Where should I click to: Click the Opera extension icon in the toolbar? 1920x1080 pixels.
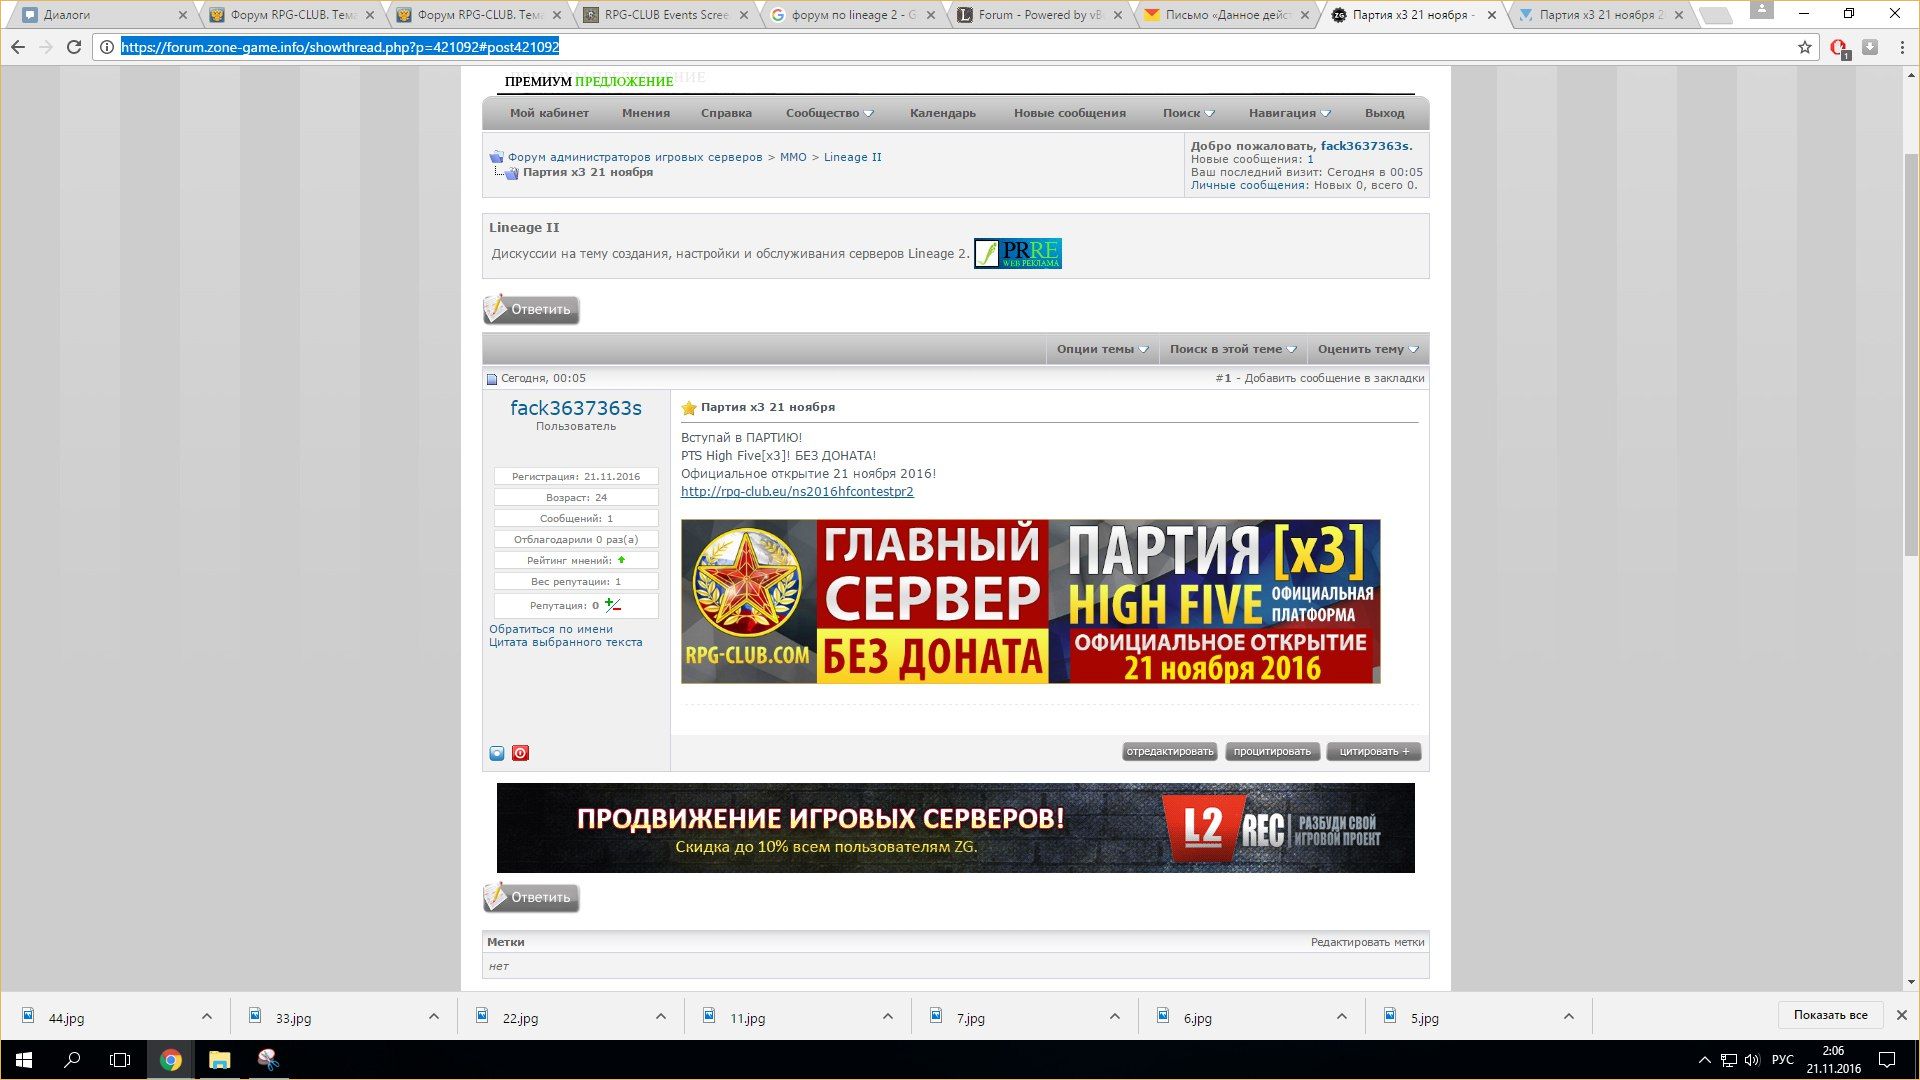click(x=1838, y=47)
